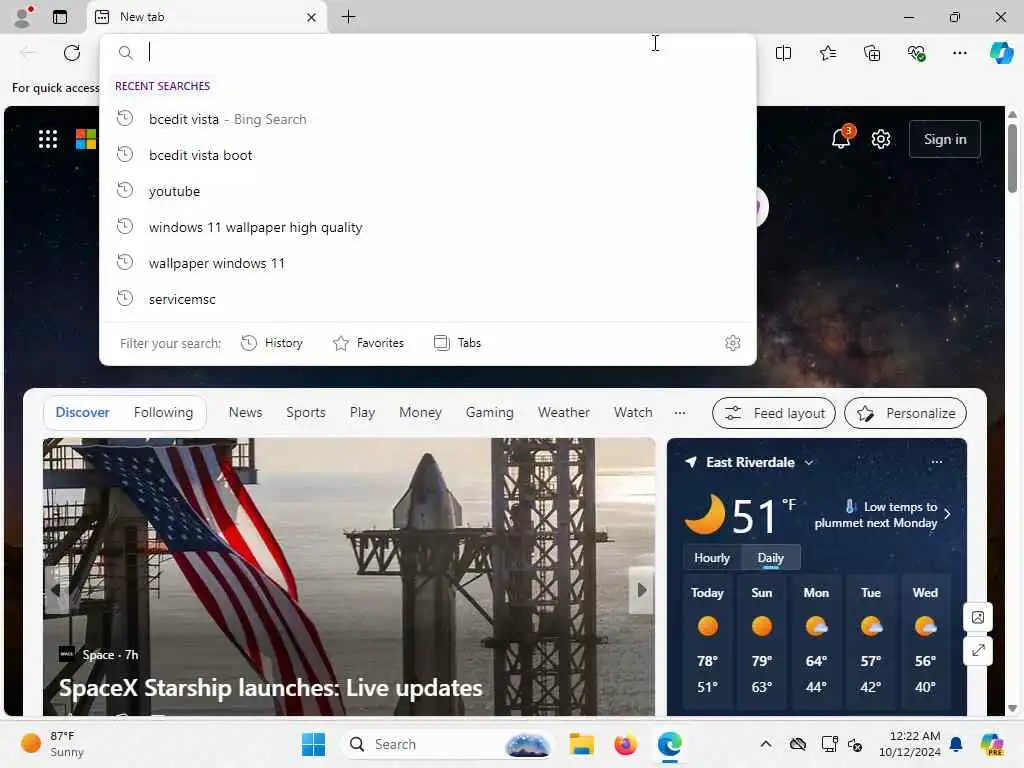Open SpaceX Starship launches article

pos(270,688)
